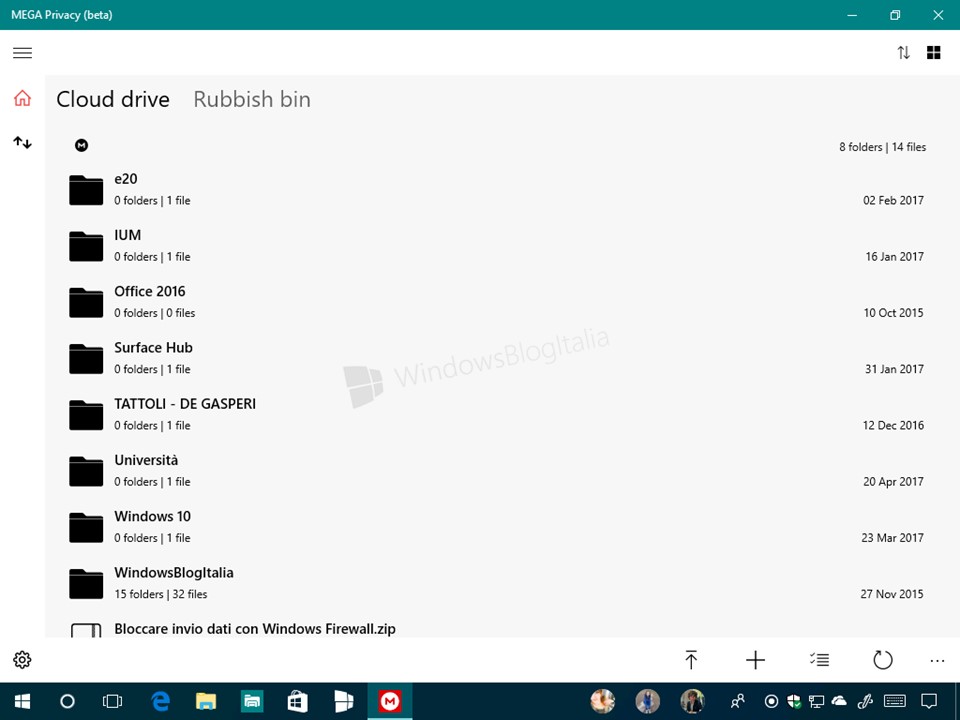
Task: Open Cortana circle in taskbar
Action: click(67, 701)
